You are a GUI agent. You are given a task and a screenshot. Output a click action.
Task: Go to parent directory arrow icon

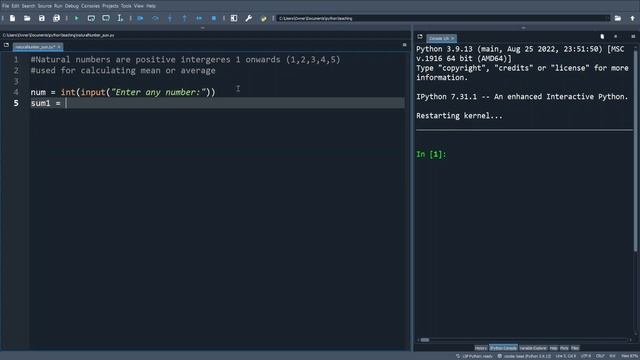point(632,18)
